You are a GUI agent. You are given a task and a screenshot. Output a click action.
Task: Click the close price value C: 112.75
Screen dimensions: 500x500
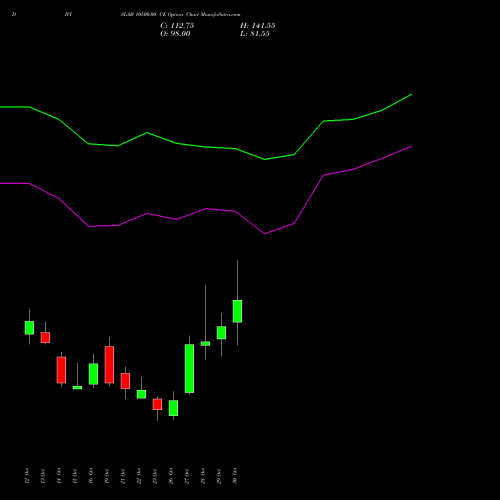[177, 26]
